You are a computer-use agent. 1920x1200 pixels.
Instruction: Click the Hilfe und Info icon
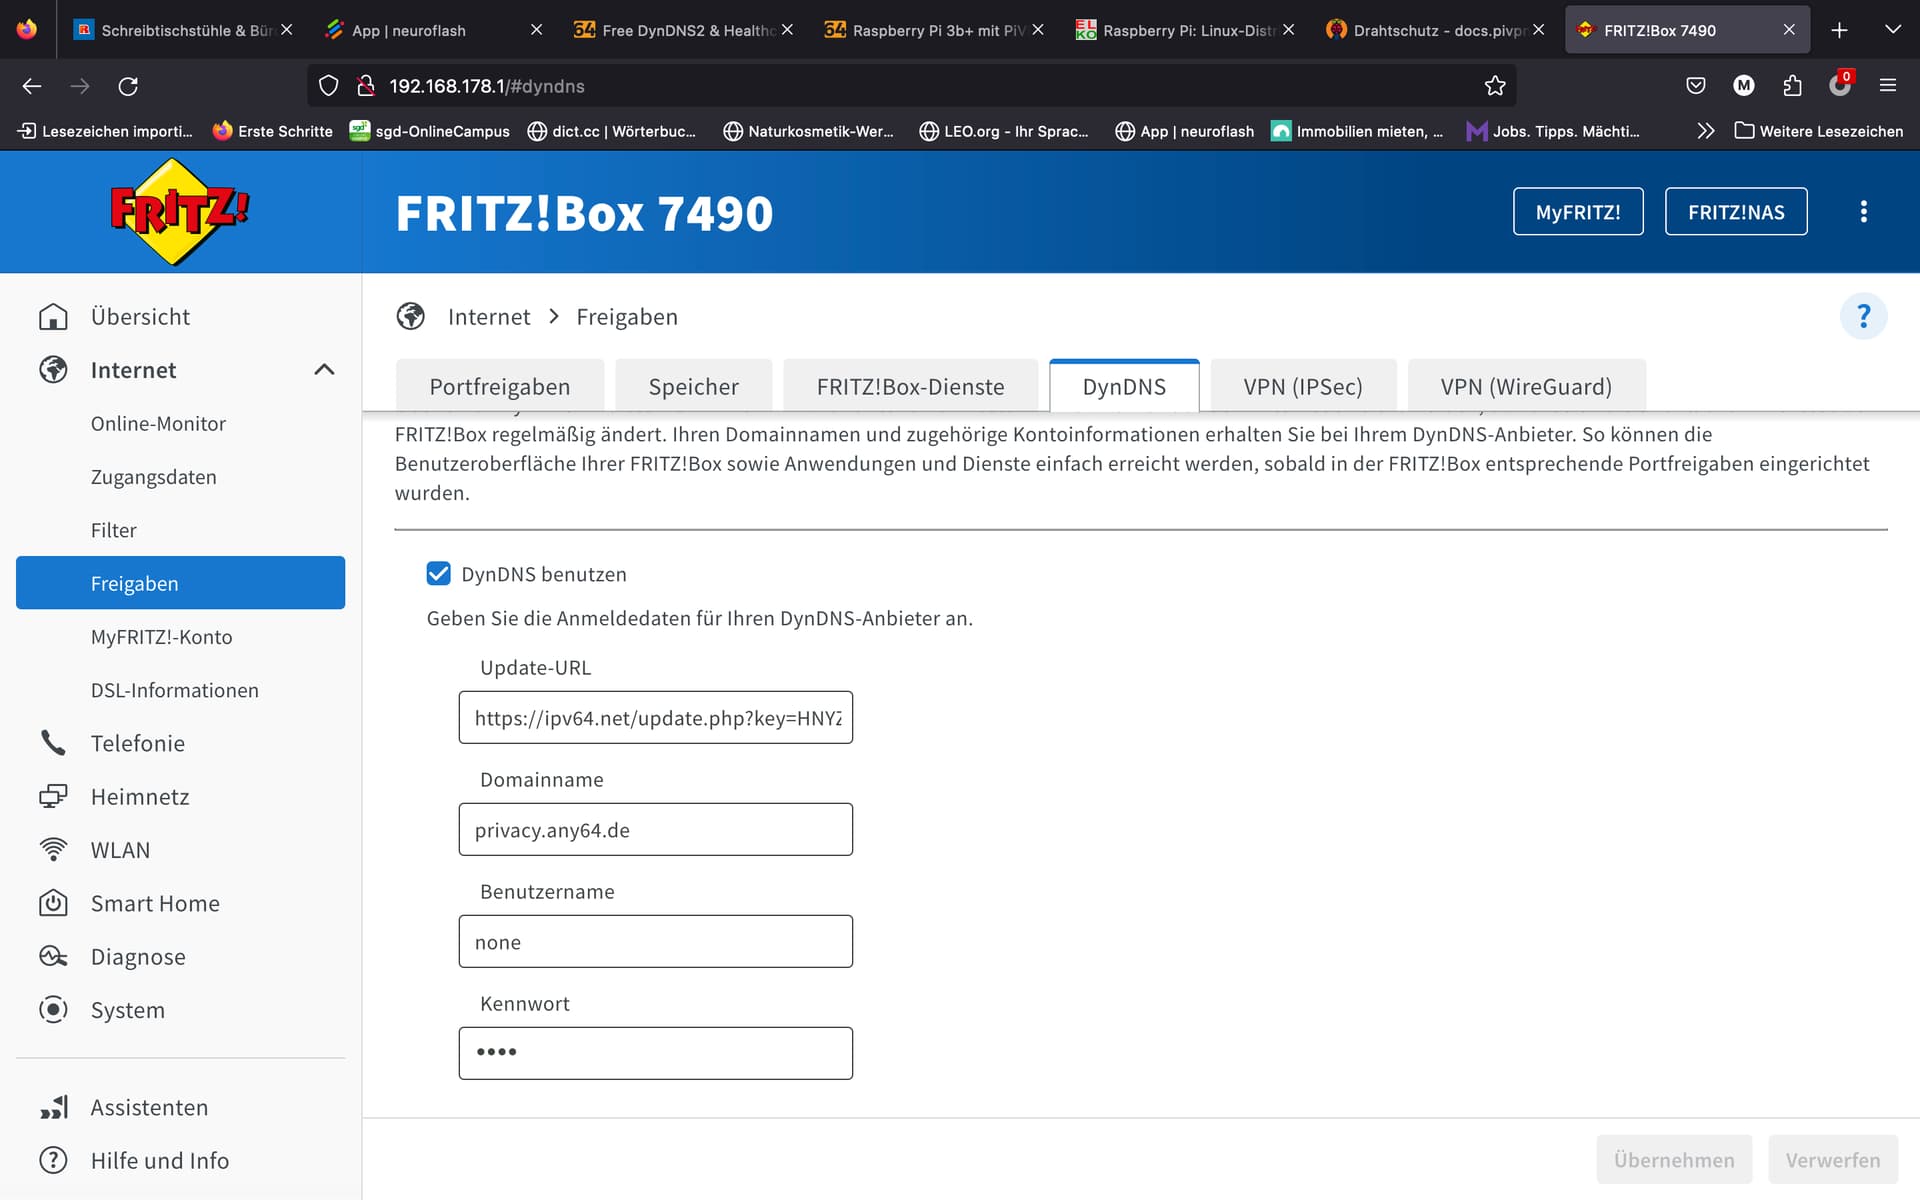click(x=53, y=1160)
